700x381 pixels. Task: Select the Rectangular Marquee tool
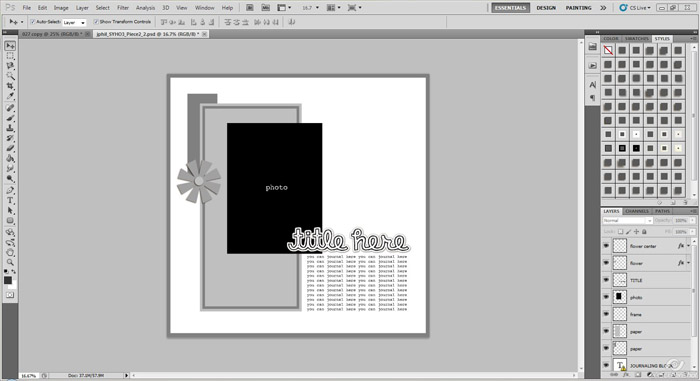click(x=10, y=56)
